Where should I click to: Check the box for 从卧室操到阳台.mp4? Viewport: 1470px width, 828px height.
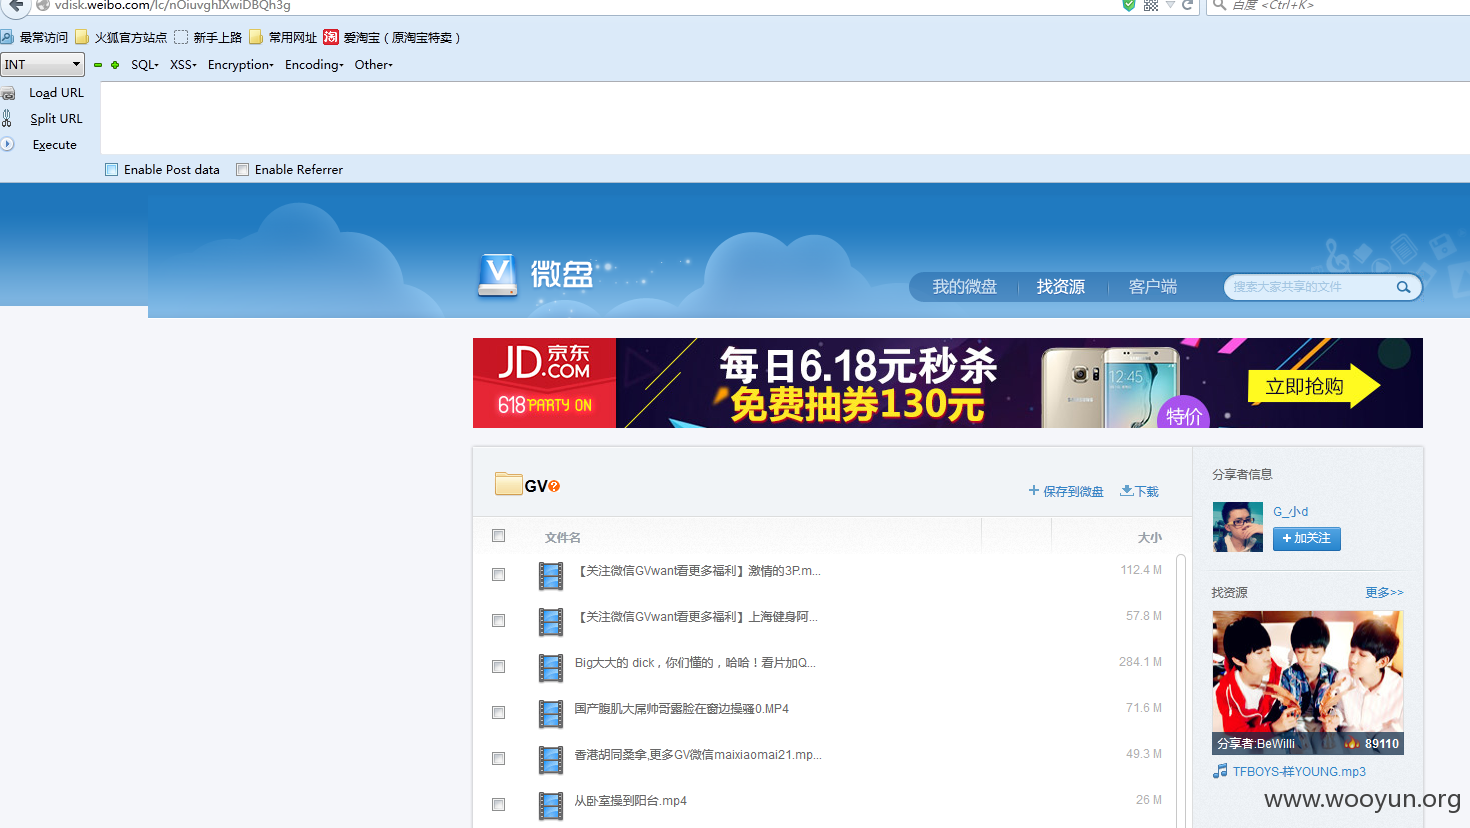point(498,805)
